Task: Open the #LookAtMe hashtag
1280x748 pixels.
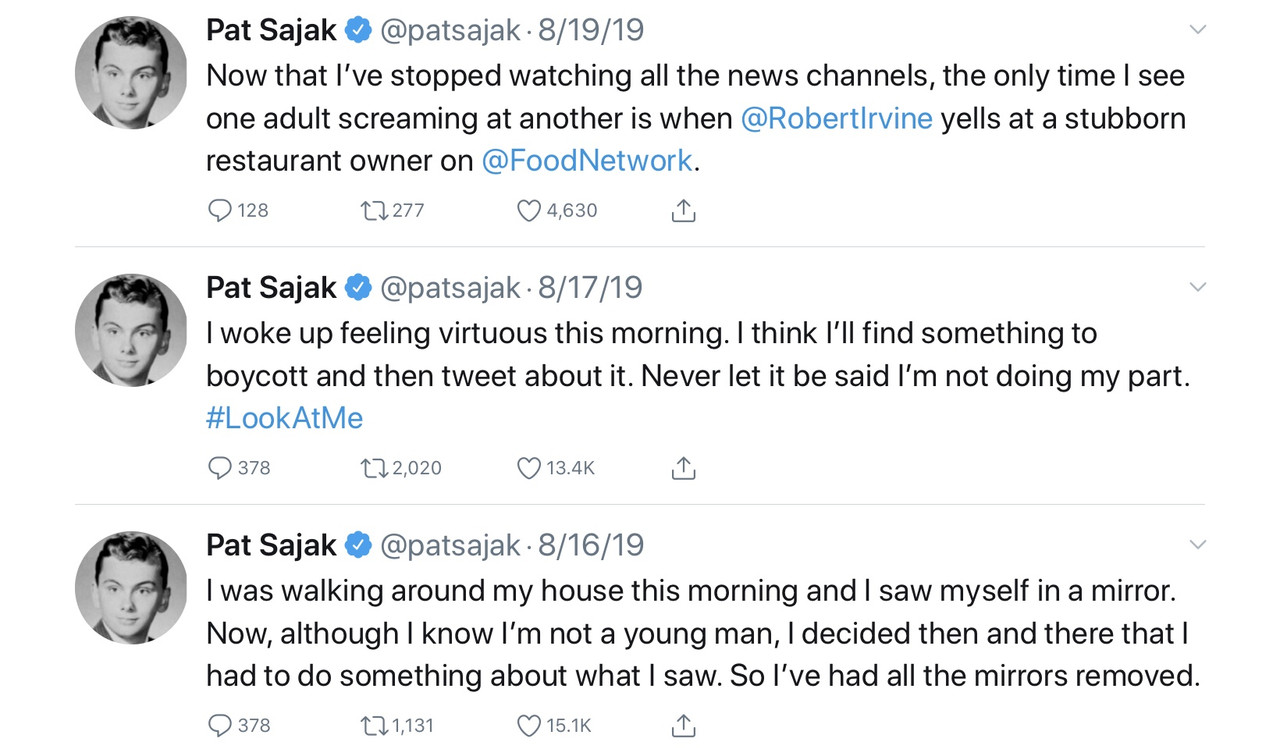Action: (x=285, y=418)
